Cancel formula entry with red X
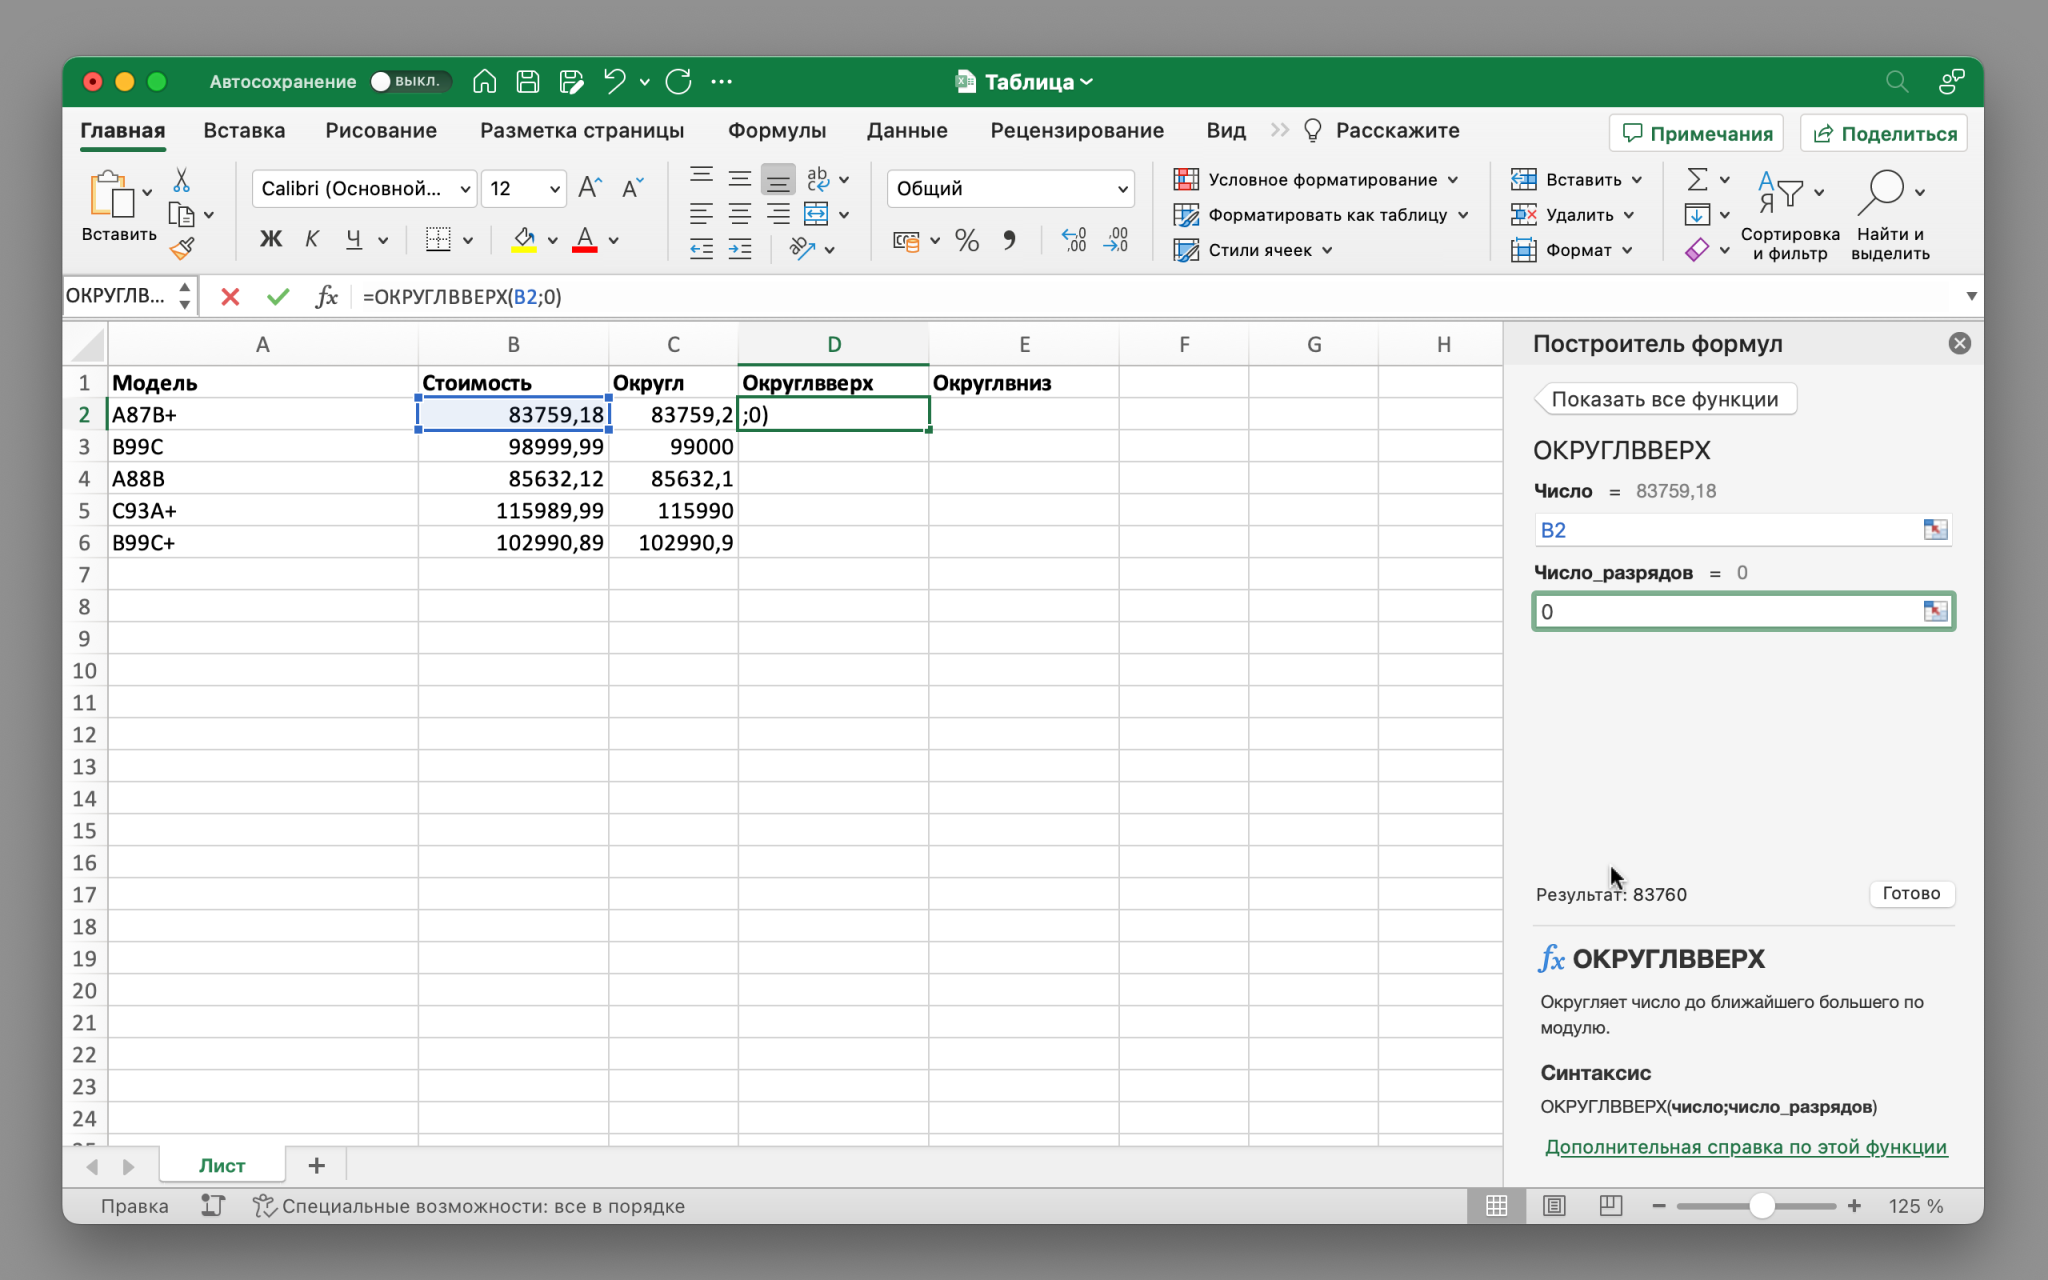2048x1280 pixels. 230,297
